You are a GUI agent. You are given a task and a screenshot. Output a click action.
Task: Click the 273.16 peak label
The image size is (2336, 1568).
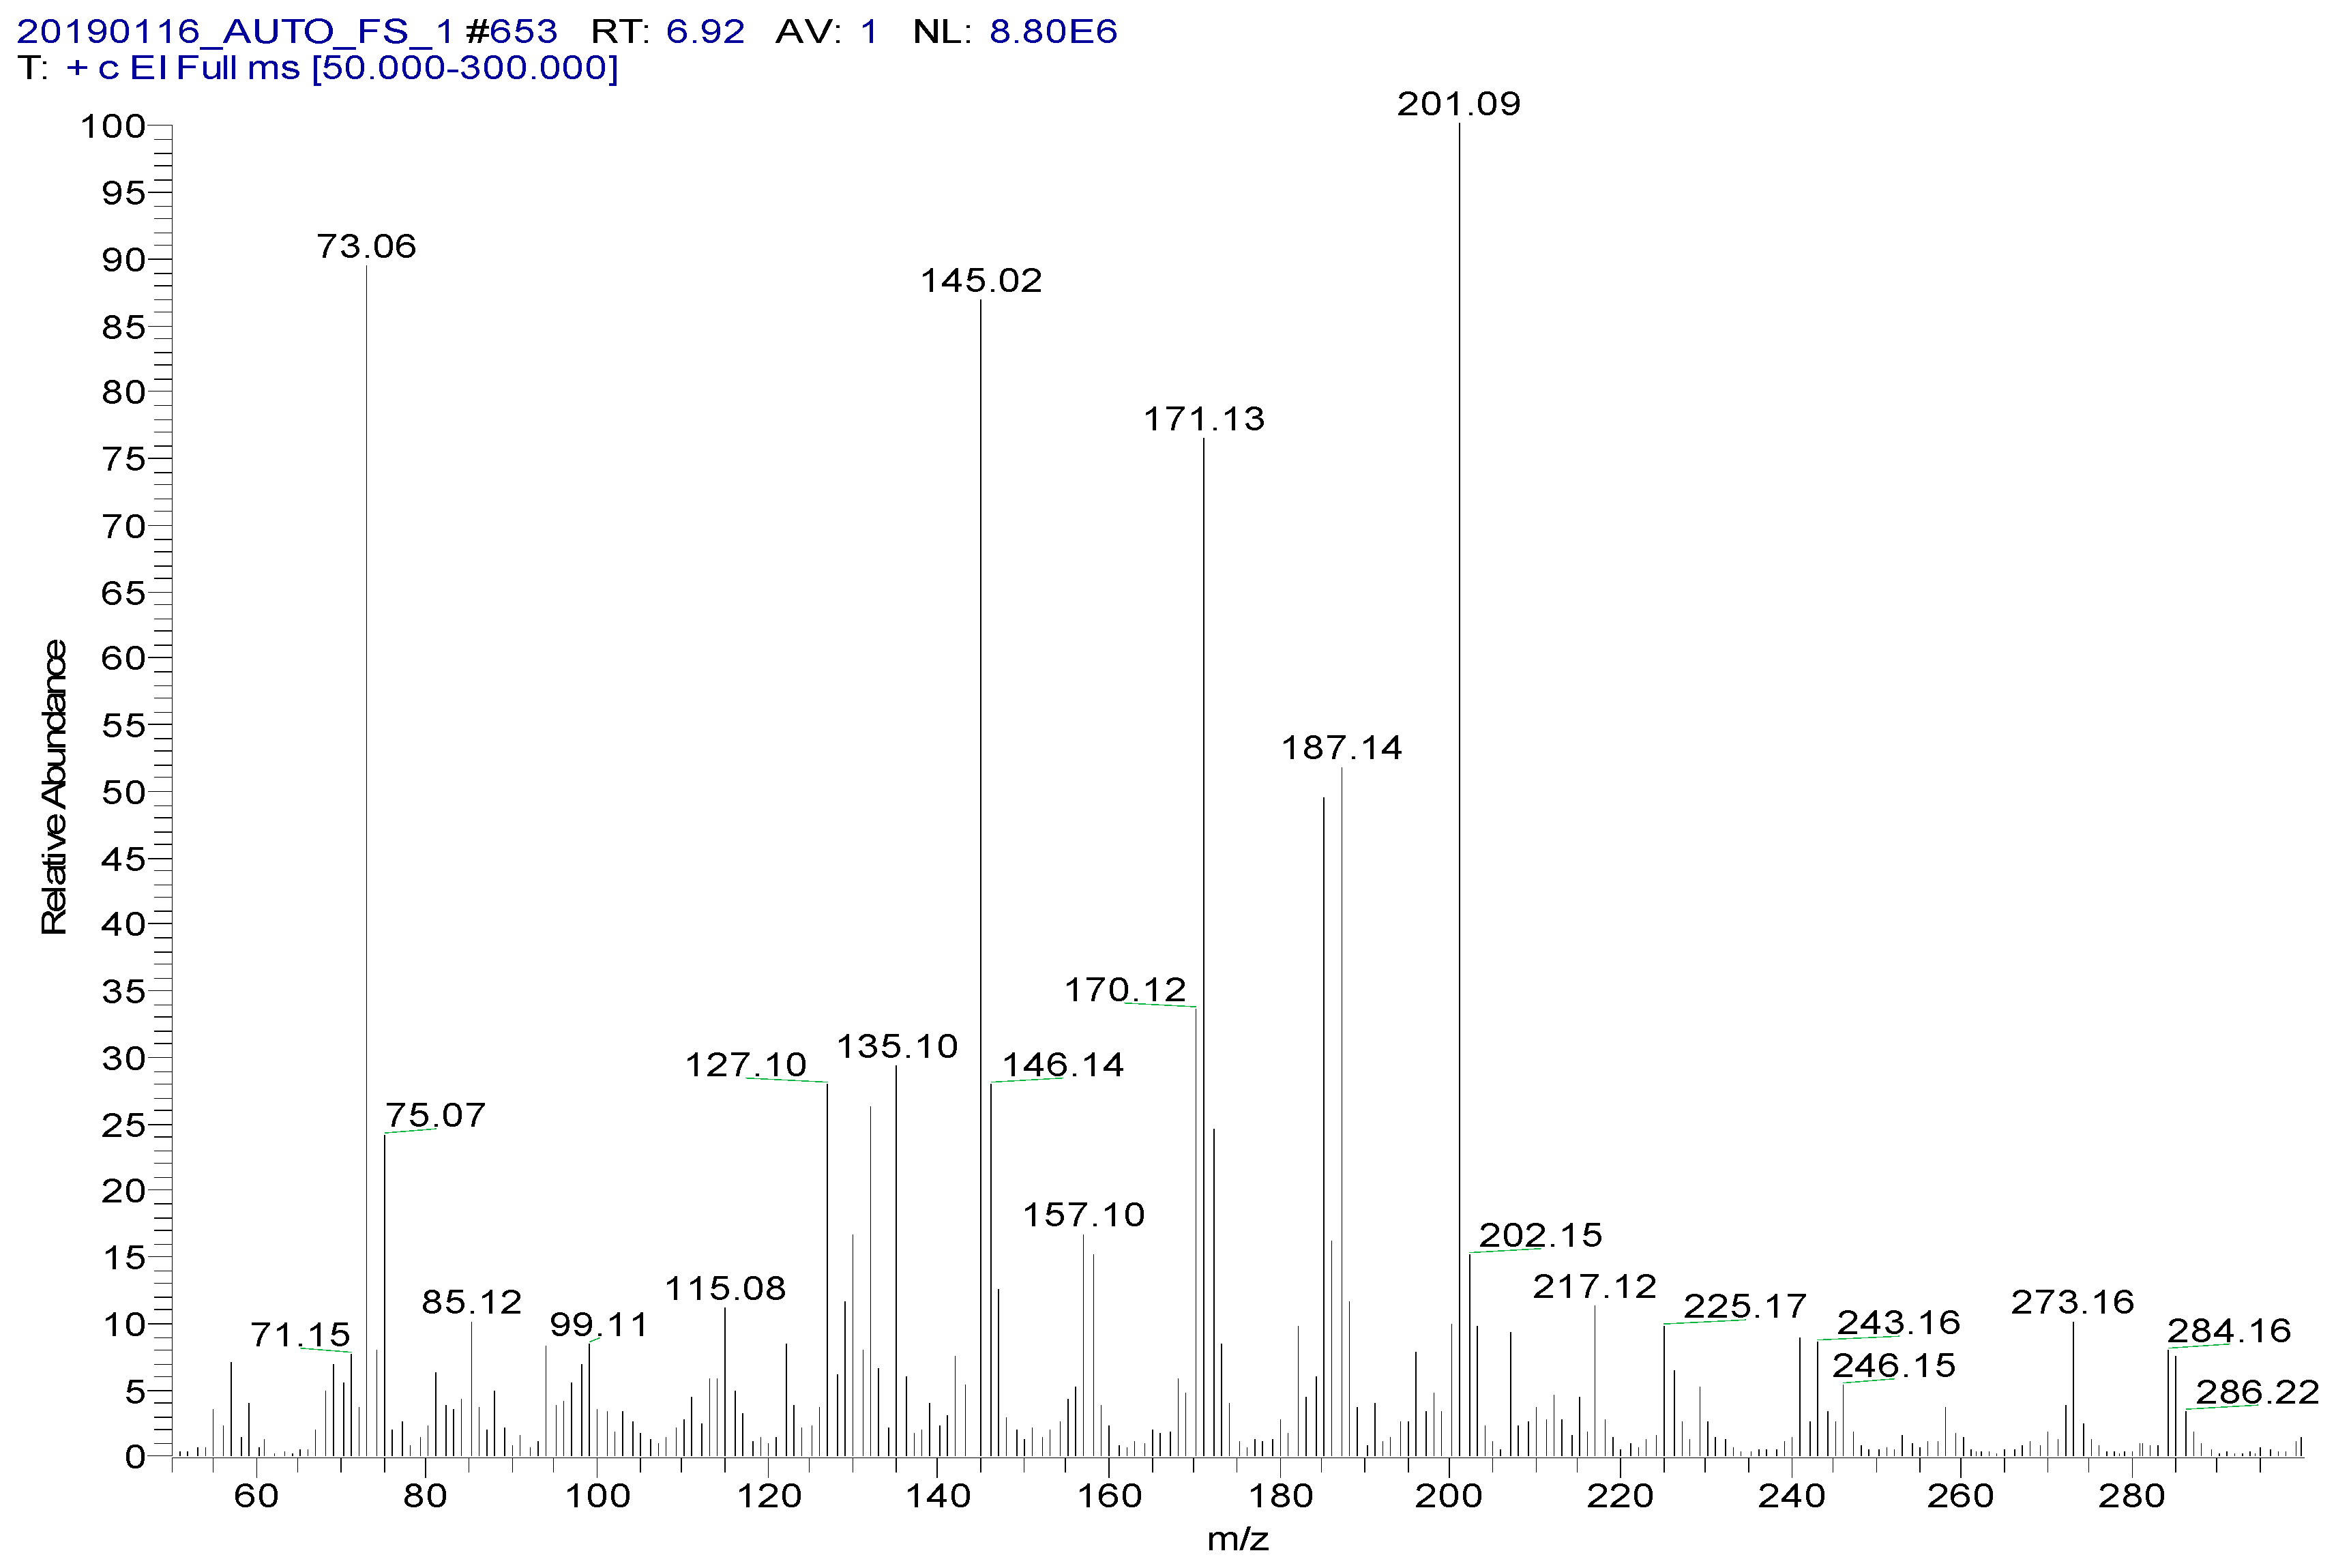[x=2072, y=1302]
